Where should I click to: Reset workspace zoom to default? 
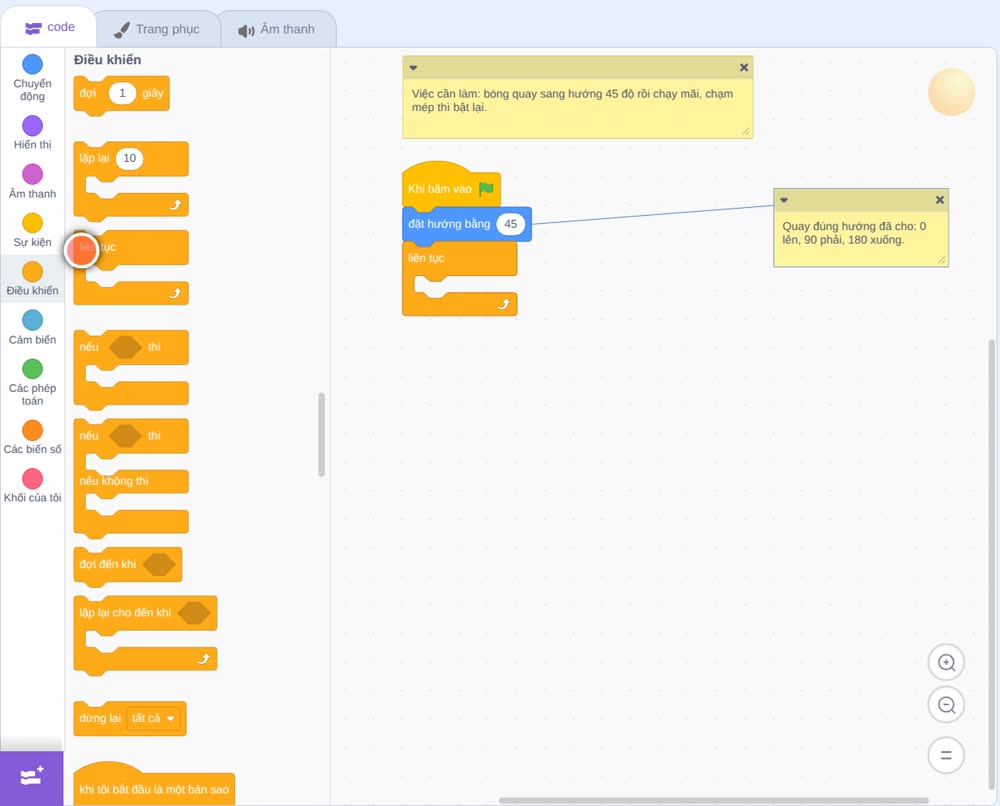click(946, 755)
